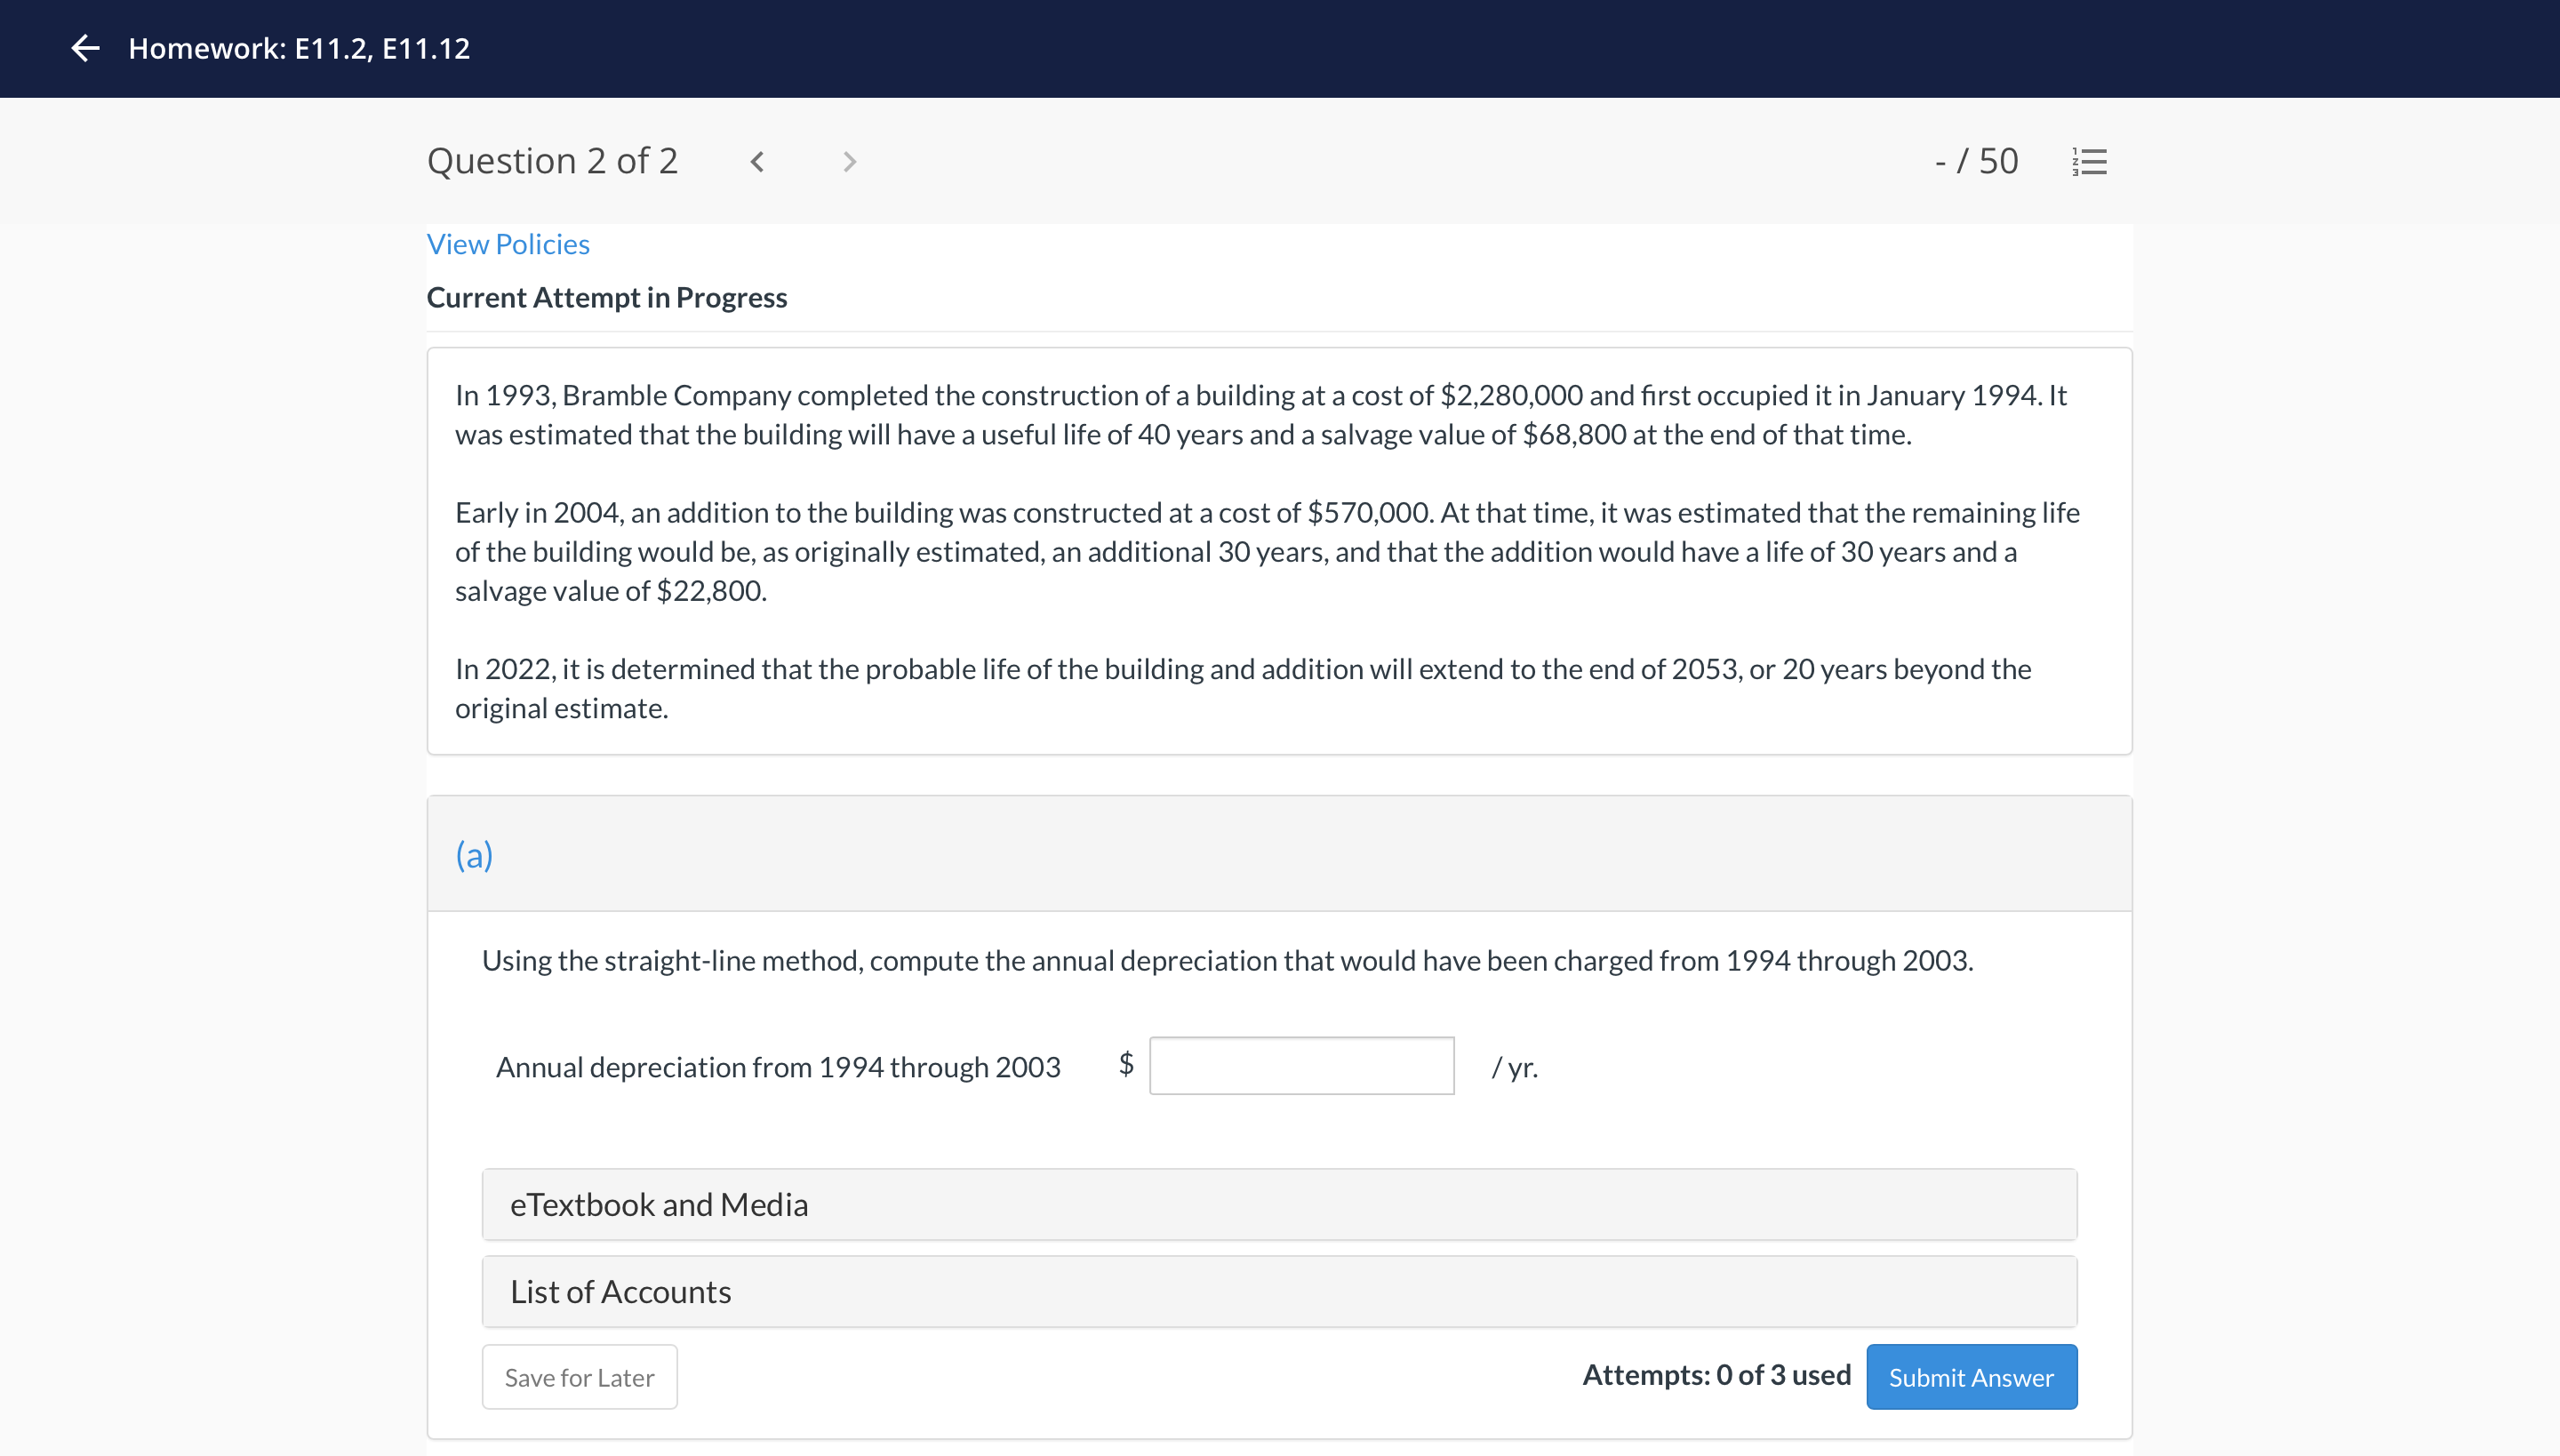Click the 1993 Bramble Company paragraph
This screenshot has height=1456, width=2560.
tap(1260, 415)
